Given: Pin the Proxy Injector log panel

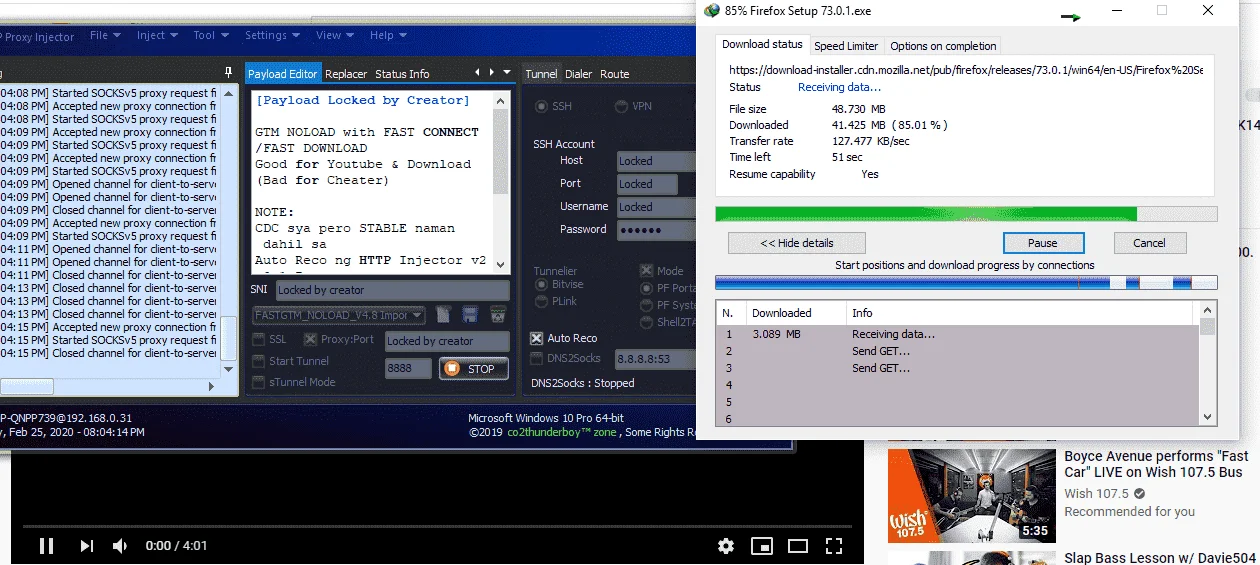Looking at the screenshot, I should point(229,73).
